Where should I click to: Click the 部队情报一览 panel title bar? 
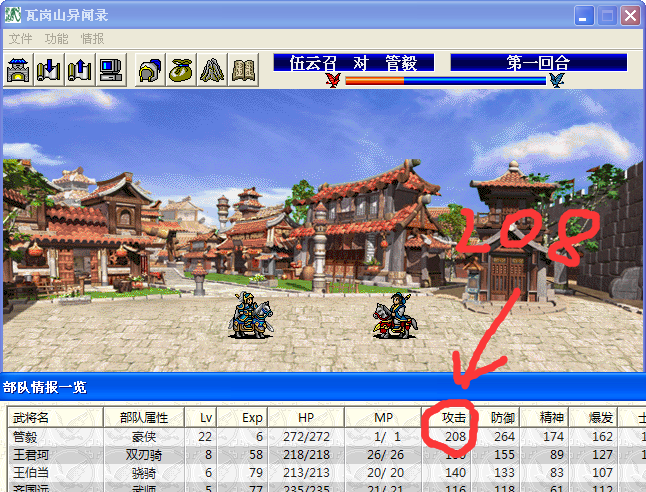tap(323, 387)
